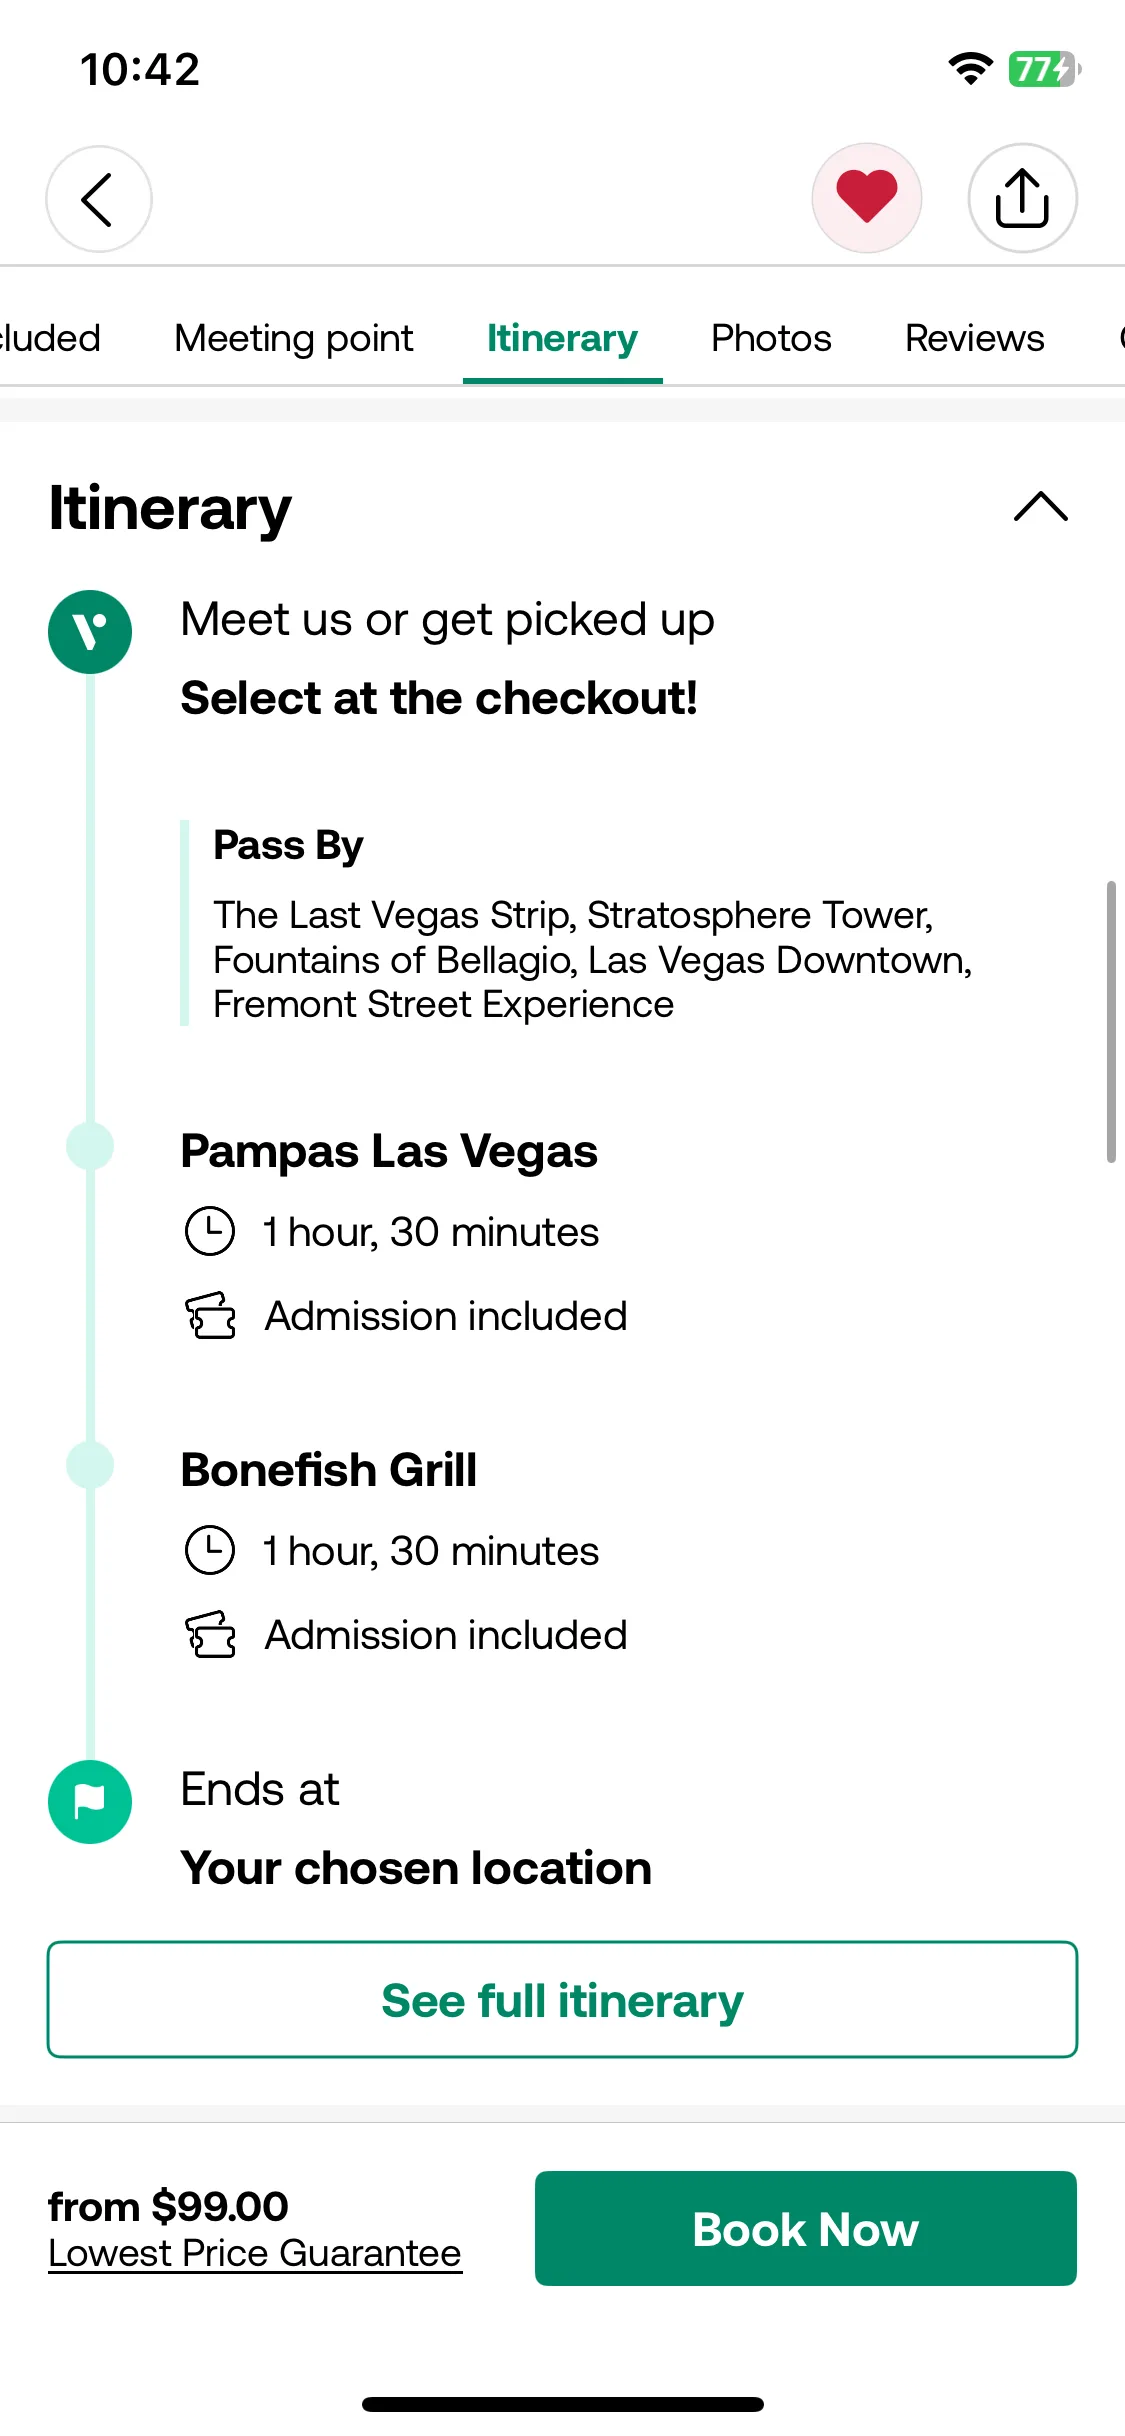Select the Pampas Las Vegas stop
Viewport: 1125px width, 2436px height.
389,1151
